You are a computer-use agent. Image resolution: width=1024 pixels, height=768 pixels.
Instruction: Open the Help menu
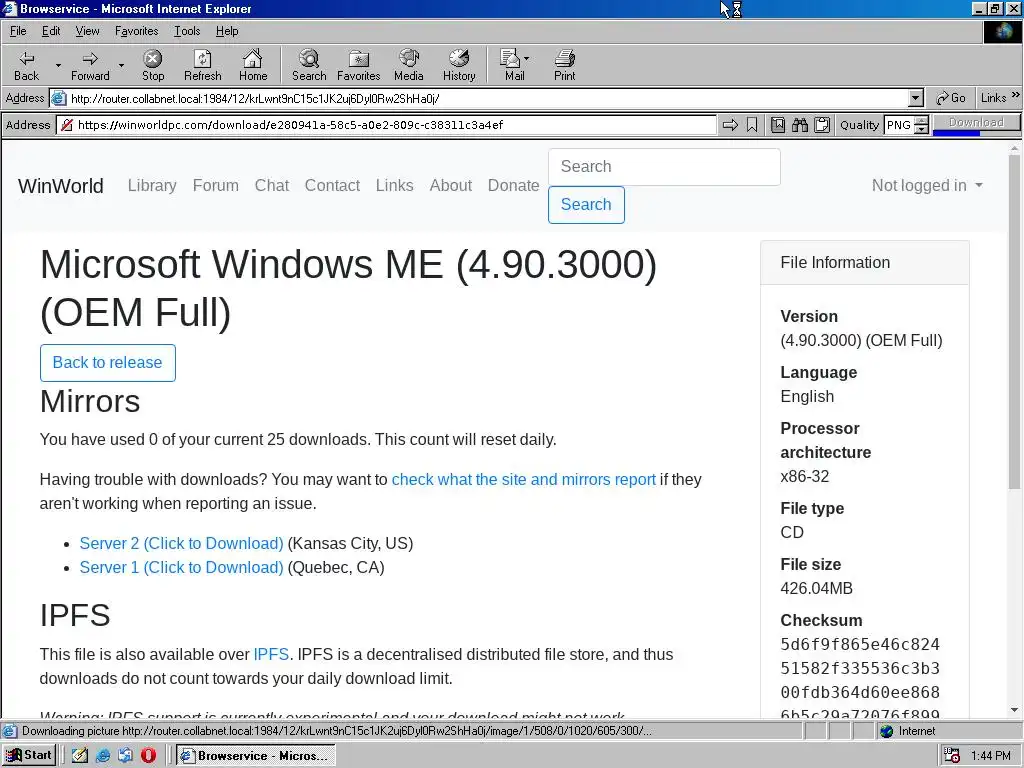227,31
